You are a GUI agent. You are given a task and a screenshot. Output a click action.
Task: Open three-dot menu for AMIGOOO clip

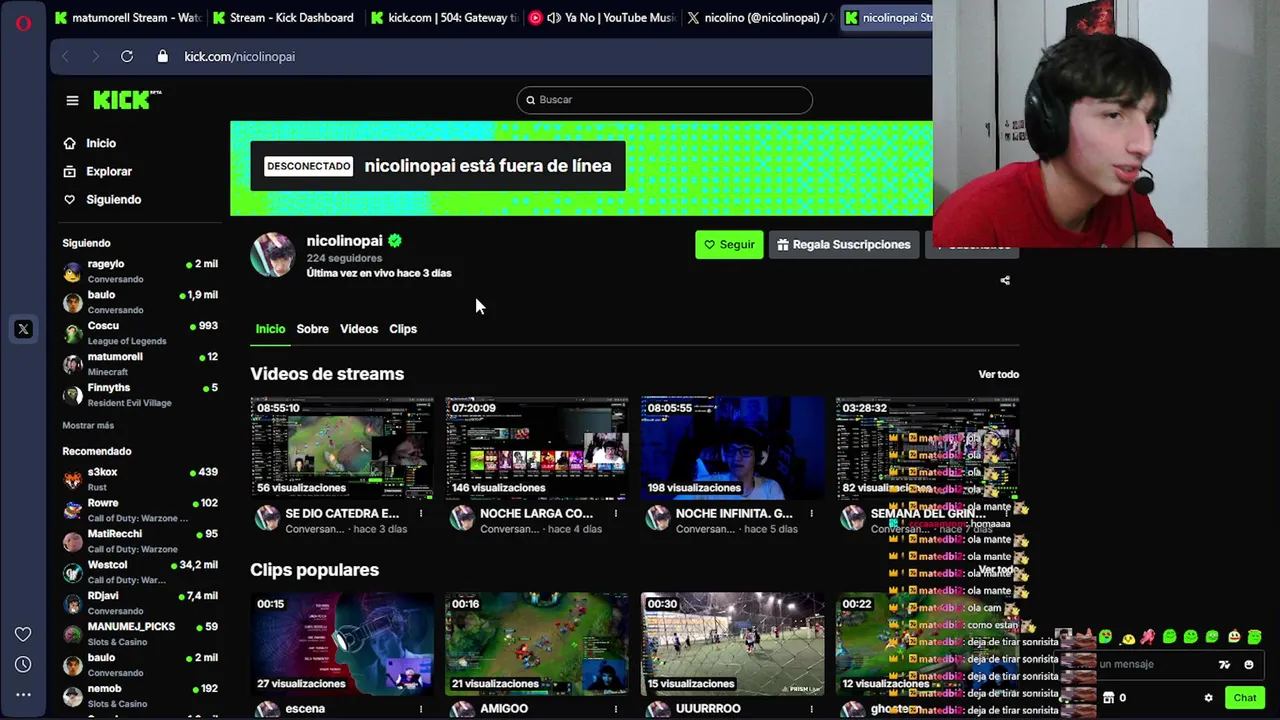pyautogui.click(x=616, y=709)
